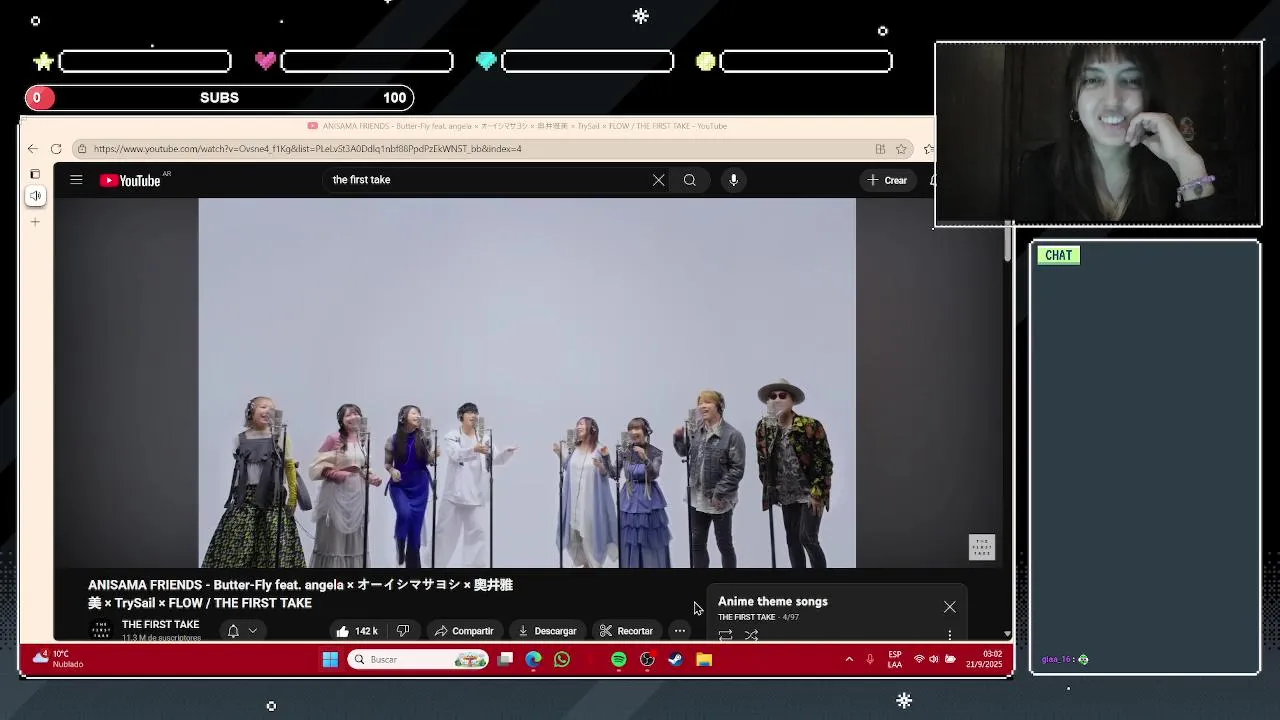This screenshot has height=720, width=1280.
Task: Open the tab actions icon in sidebar
Action: [x=35, y=174]
